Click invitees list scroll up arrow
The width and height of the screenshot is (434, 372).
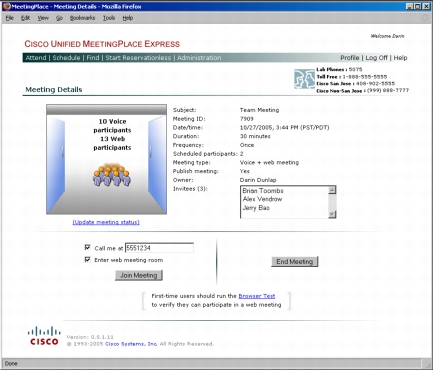332,190
